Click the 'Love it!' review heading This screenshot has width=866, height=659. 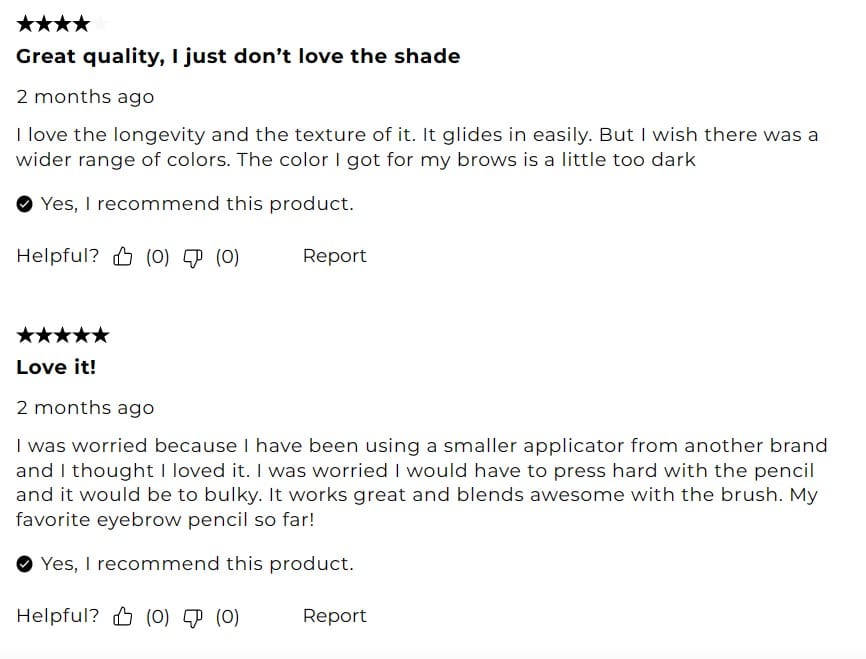click(56, 367)
